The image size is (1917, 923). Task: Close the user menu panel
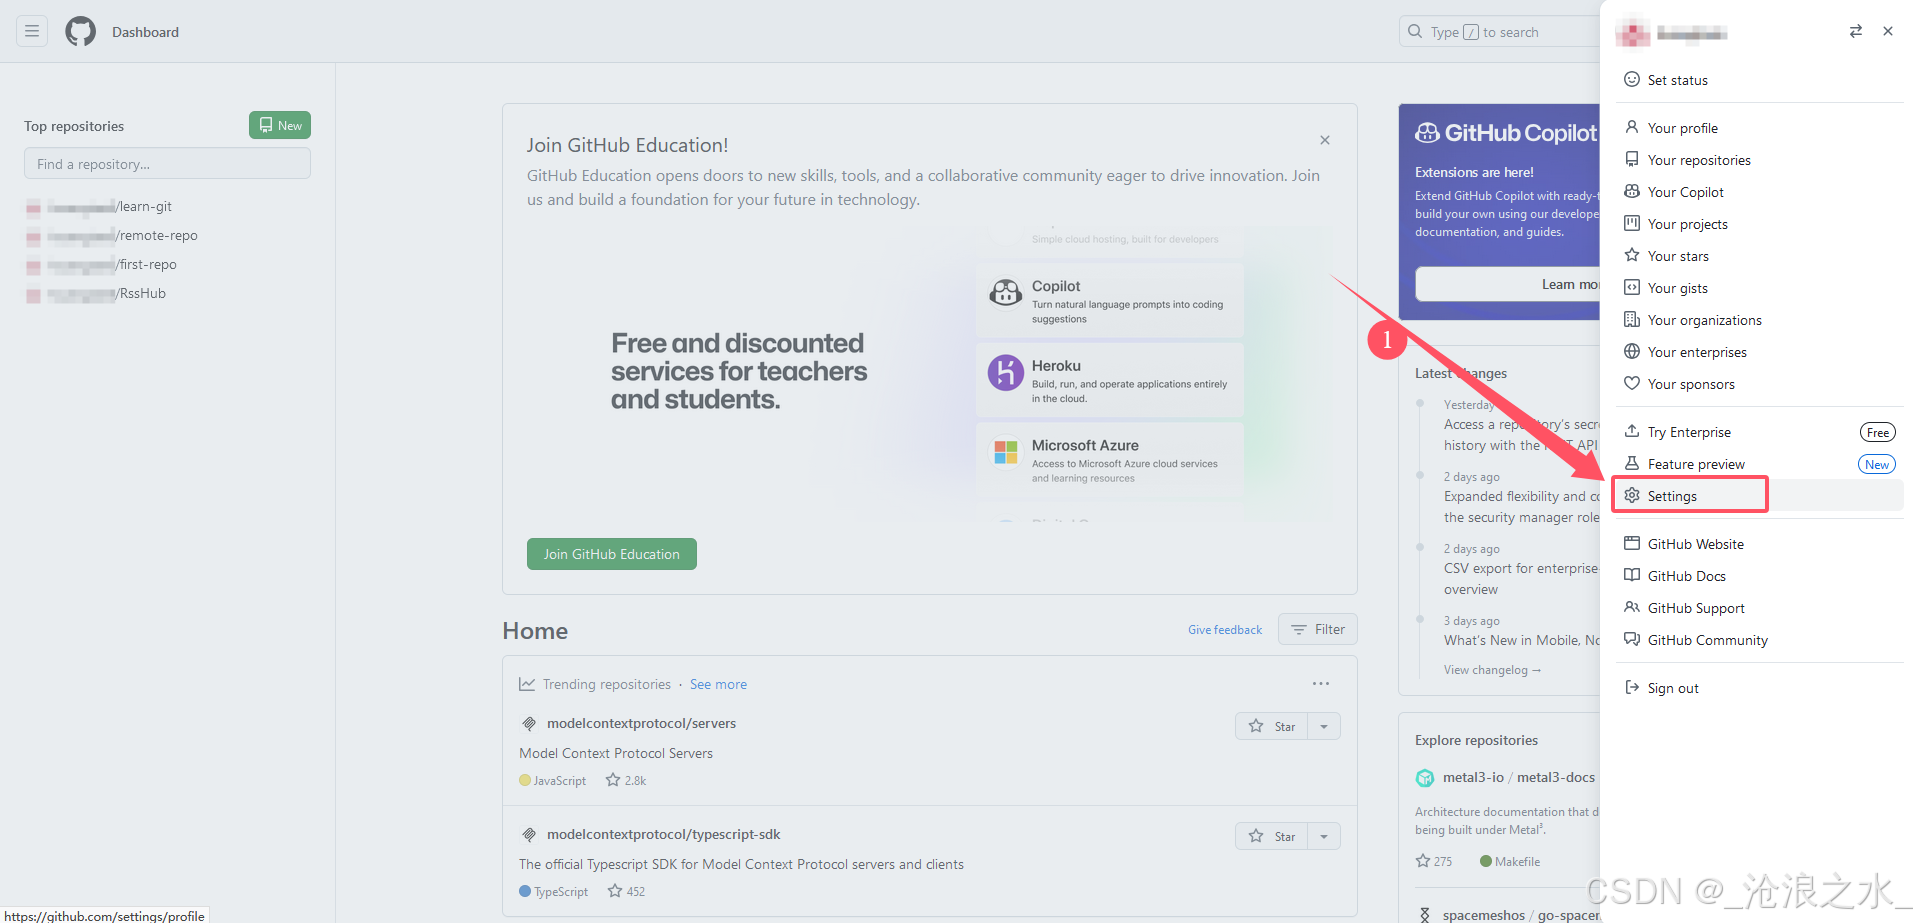tap(1888, 31)
